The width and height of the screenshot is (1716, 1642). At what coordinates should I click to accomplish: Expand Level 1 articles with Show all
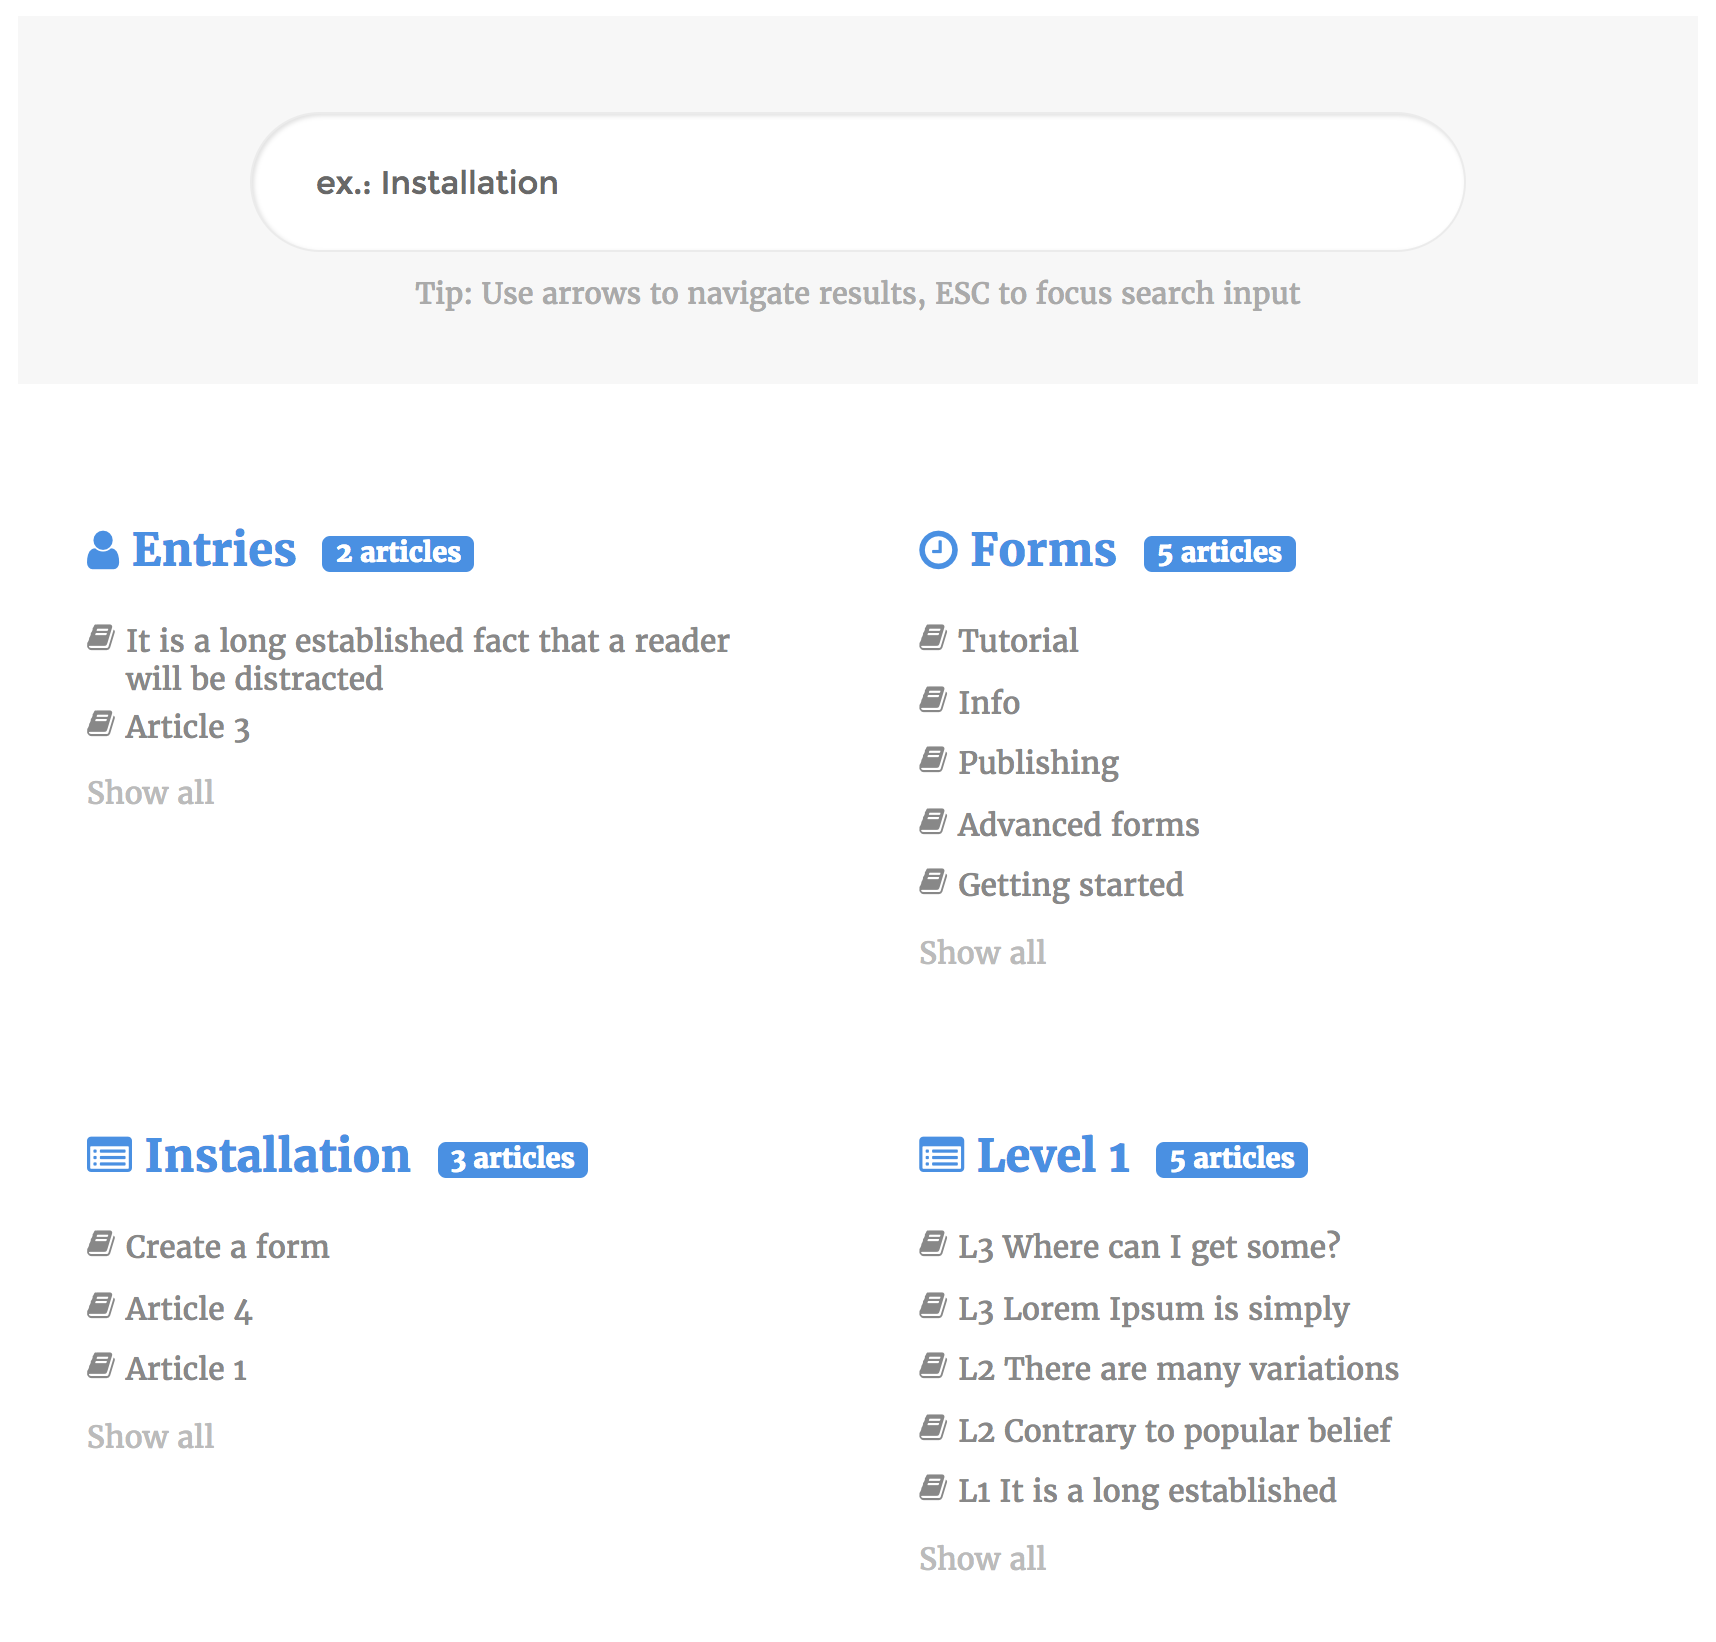coord(983,1558)
